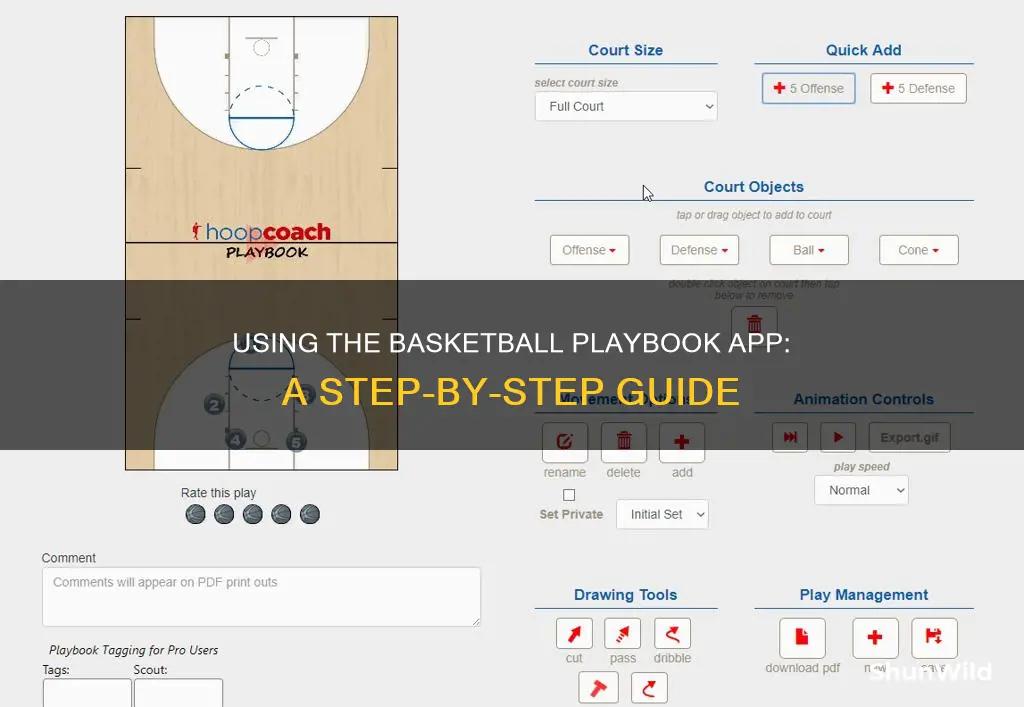Select the T-shaped screen drawing tool
Screen dimensions: 1024x707
[x=598, y=688]
